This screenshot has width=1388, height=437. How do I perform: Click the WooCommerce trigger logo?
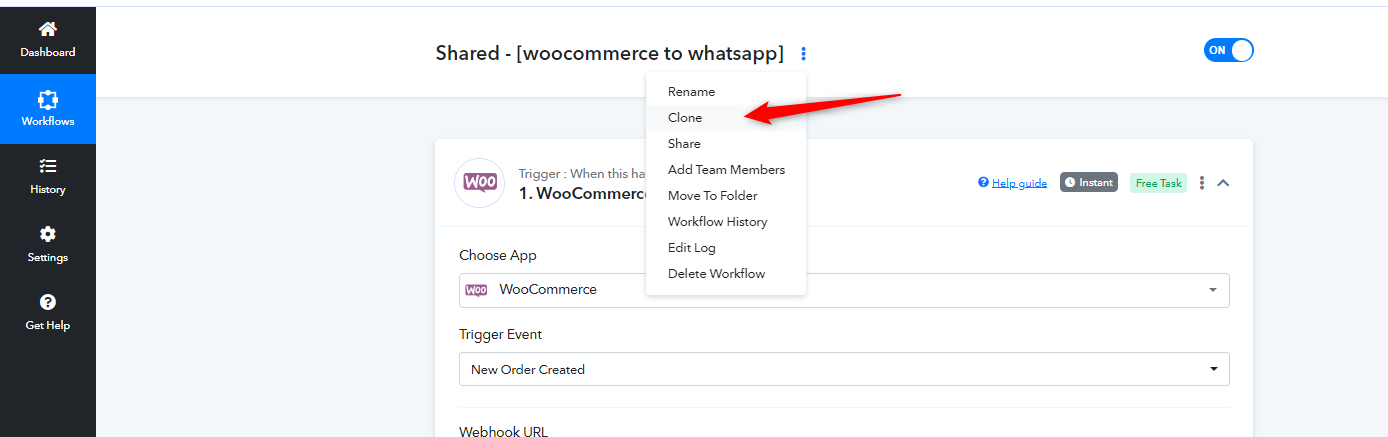[x=479, y=183]
